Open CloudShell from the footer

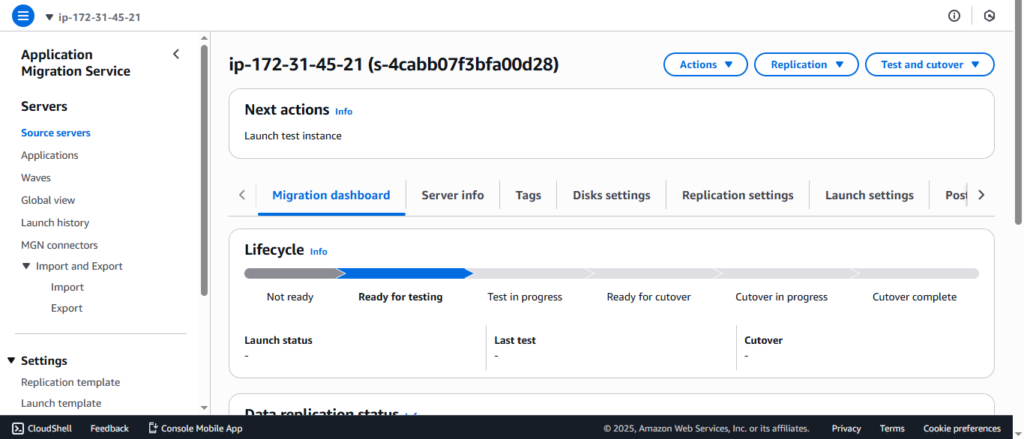(x=40, y=428)
